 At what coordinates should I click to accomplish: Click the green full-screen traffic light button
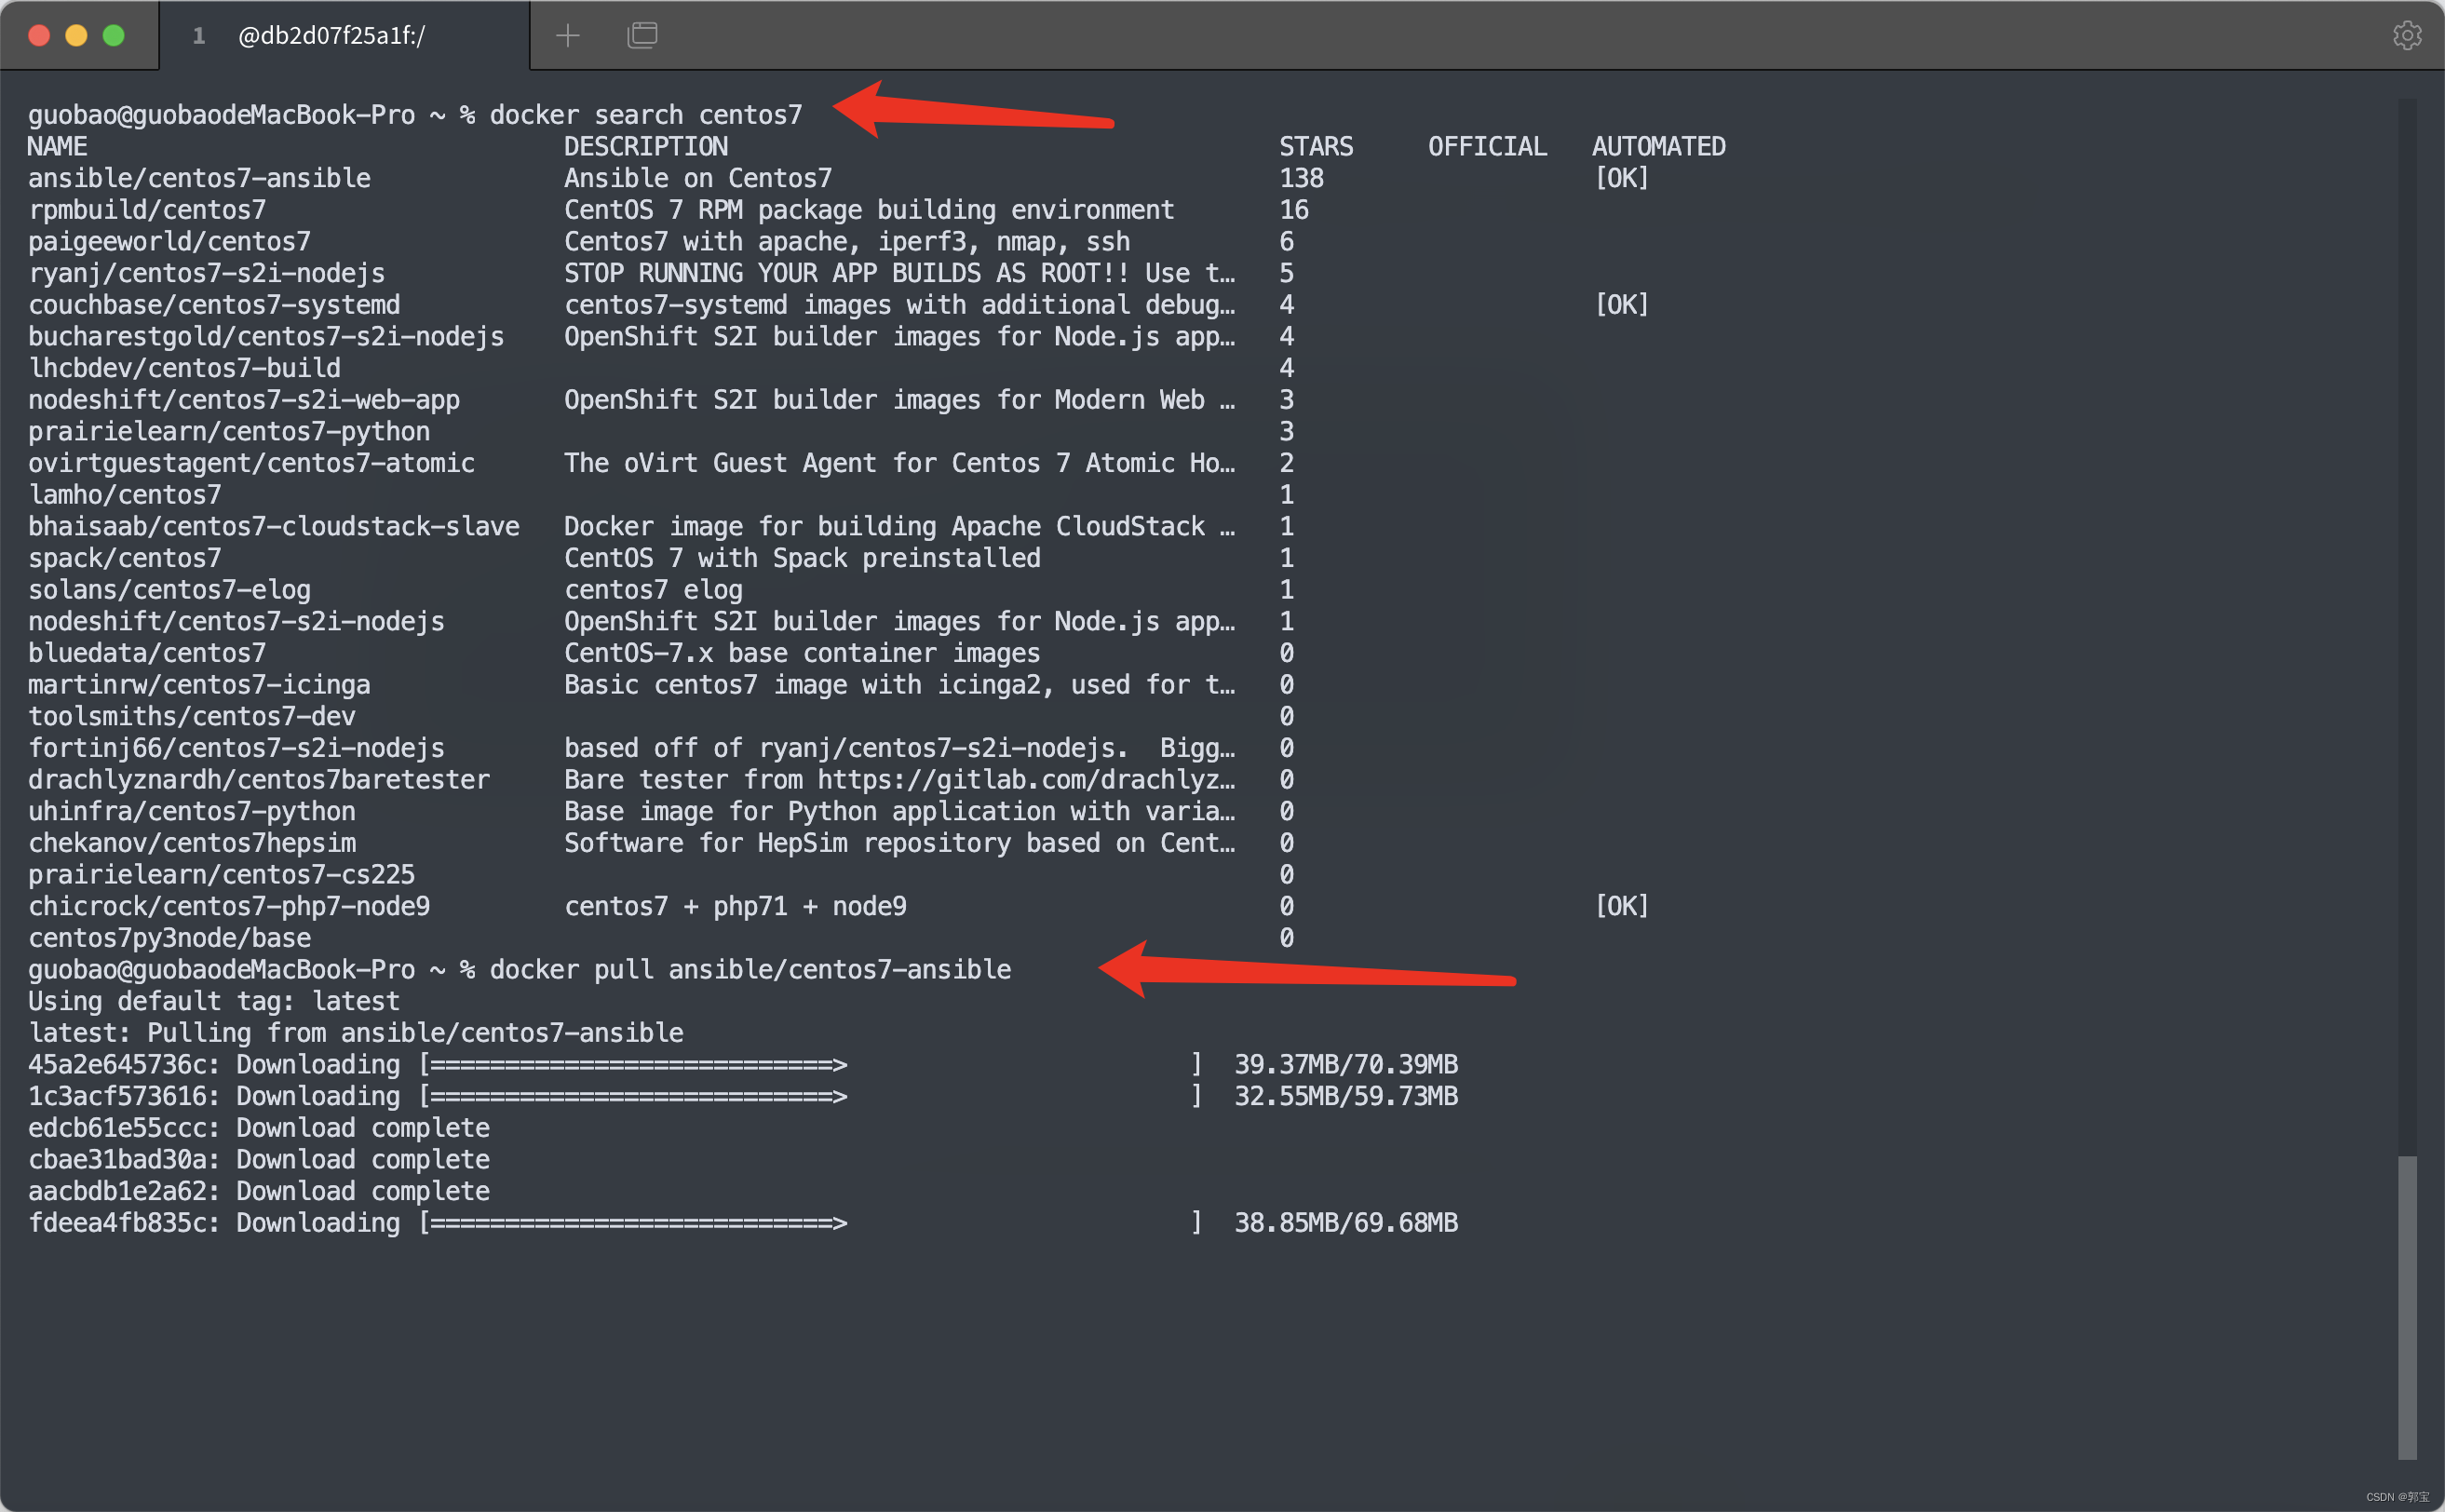point(113,34)
